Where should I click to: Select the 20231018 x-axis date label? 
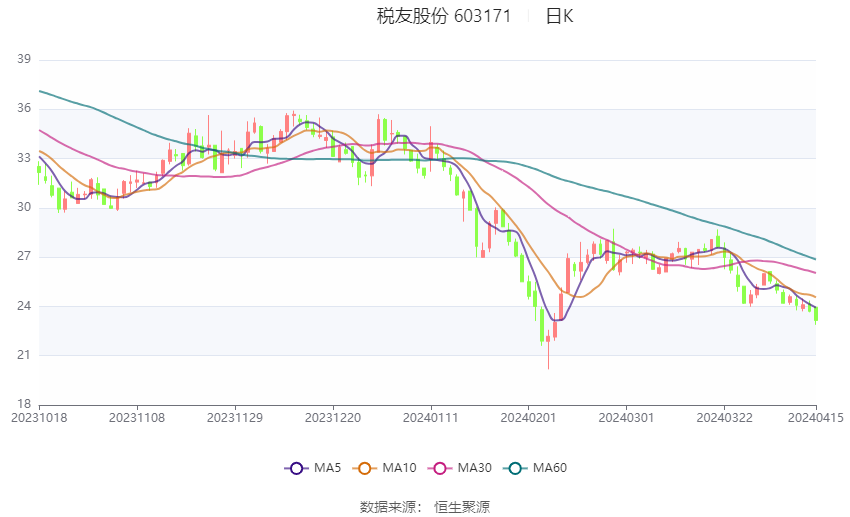[39, 418]
